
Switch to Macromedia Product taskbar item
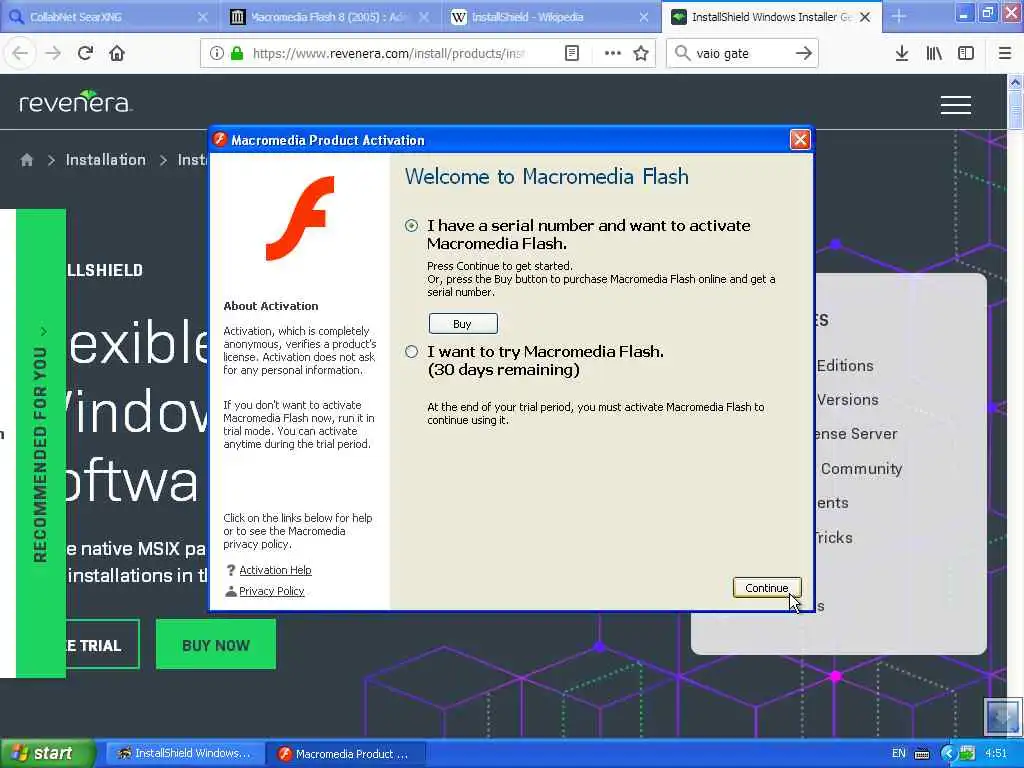(347, 753)
